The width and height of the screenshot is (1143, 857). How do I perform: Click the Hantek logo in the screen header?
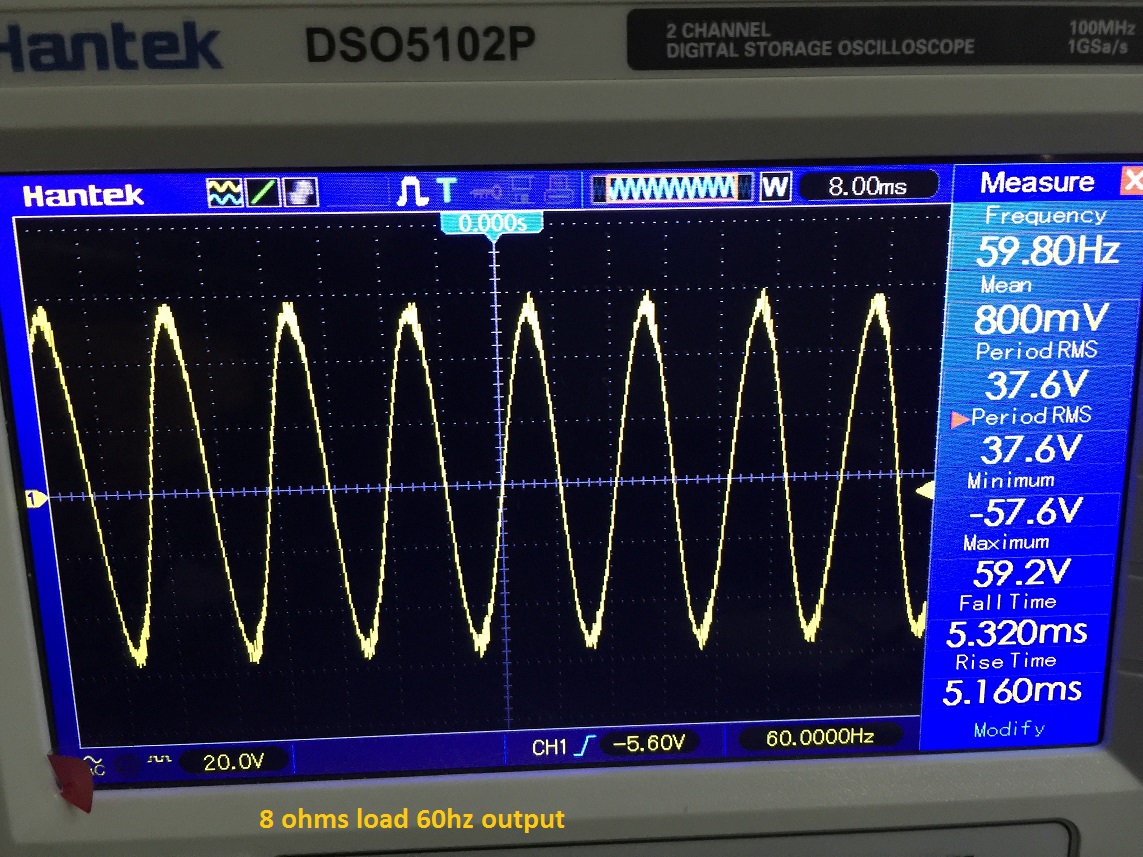point(83,195)
